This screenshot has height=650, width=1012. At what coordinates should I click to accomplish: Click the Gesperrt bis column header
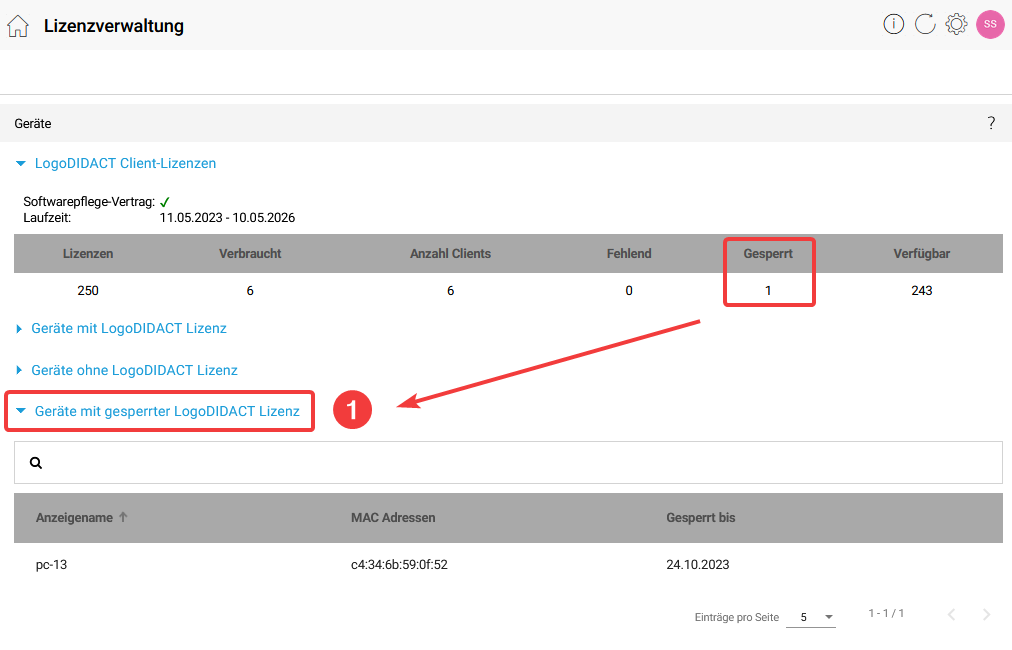tap(701, 518)
